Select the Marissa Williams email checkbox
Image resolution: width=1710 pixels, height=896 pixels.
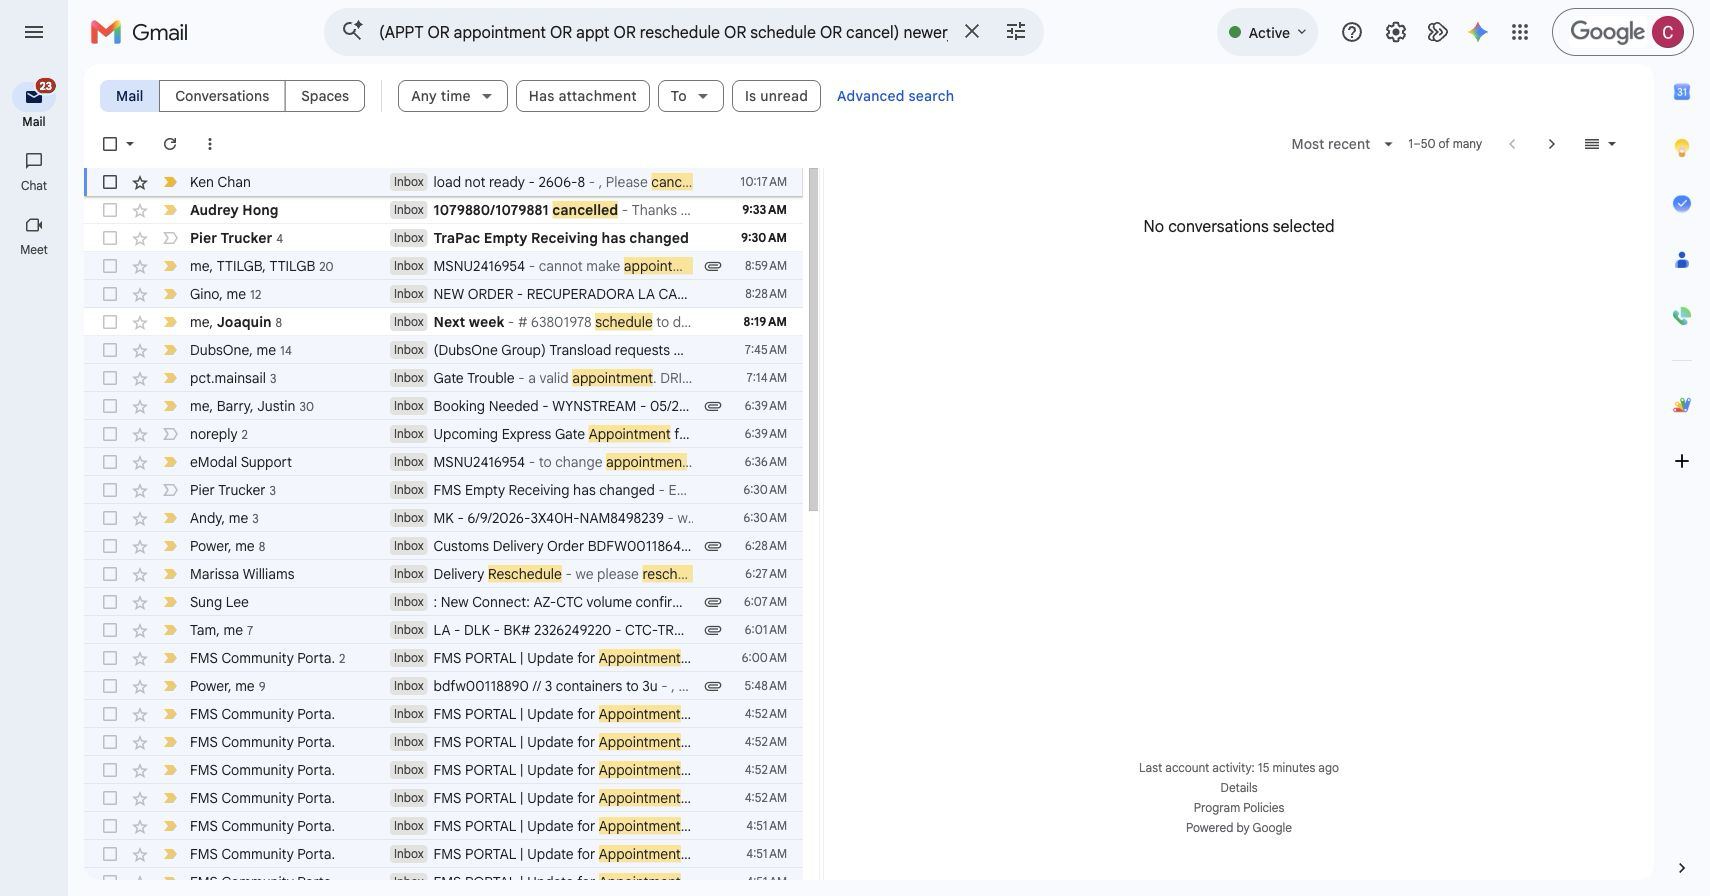[110, 574]
